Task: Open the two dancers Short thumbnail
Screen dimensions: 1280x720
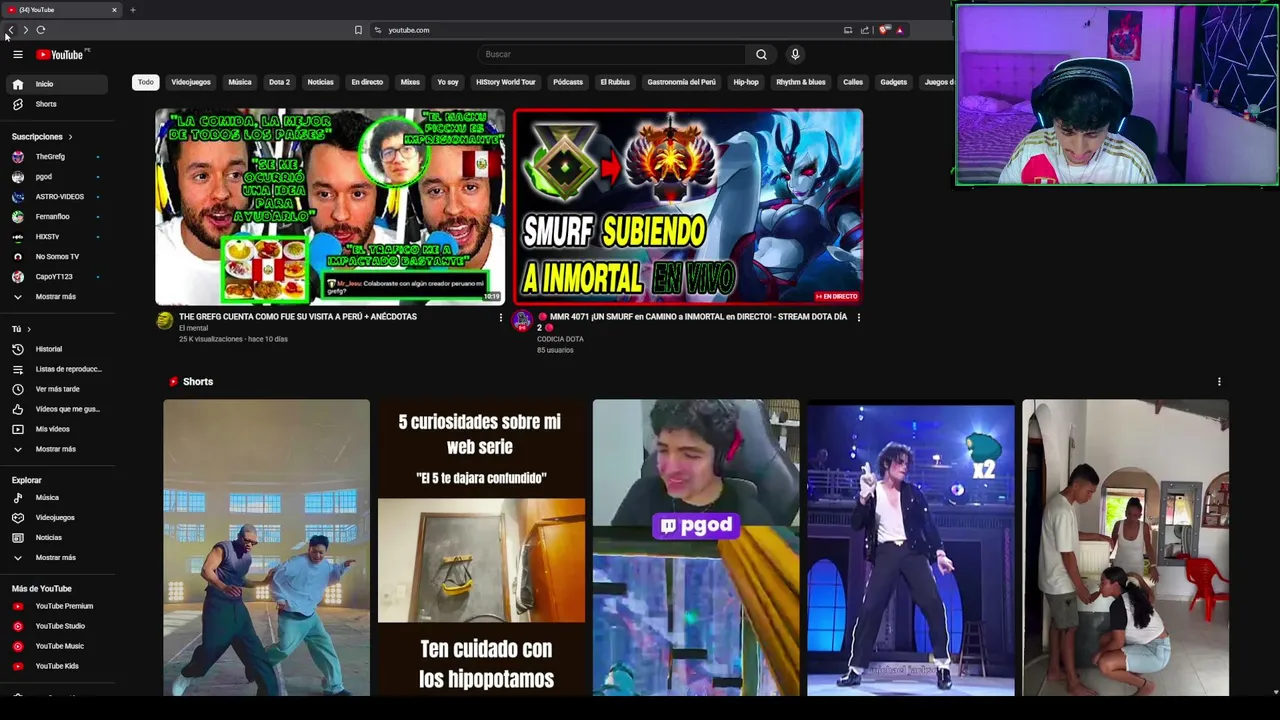Action: 267,548
